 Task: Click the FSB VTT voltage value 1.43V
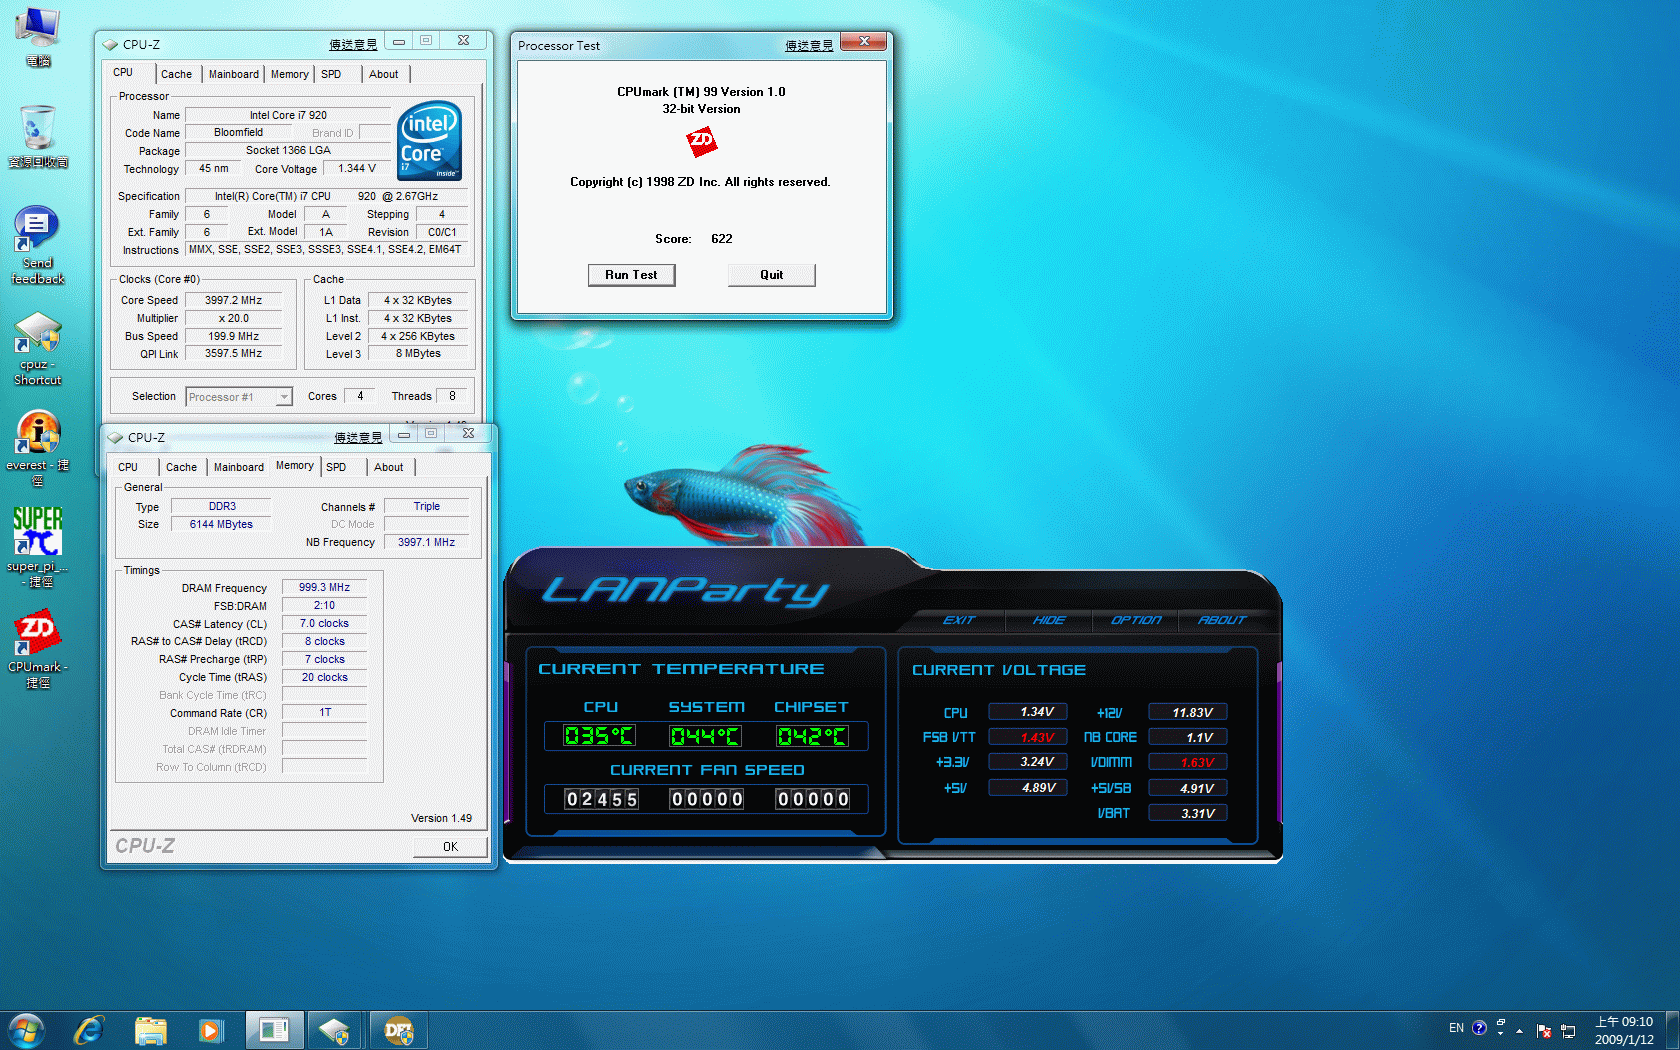pos(1027,737)
